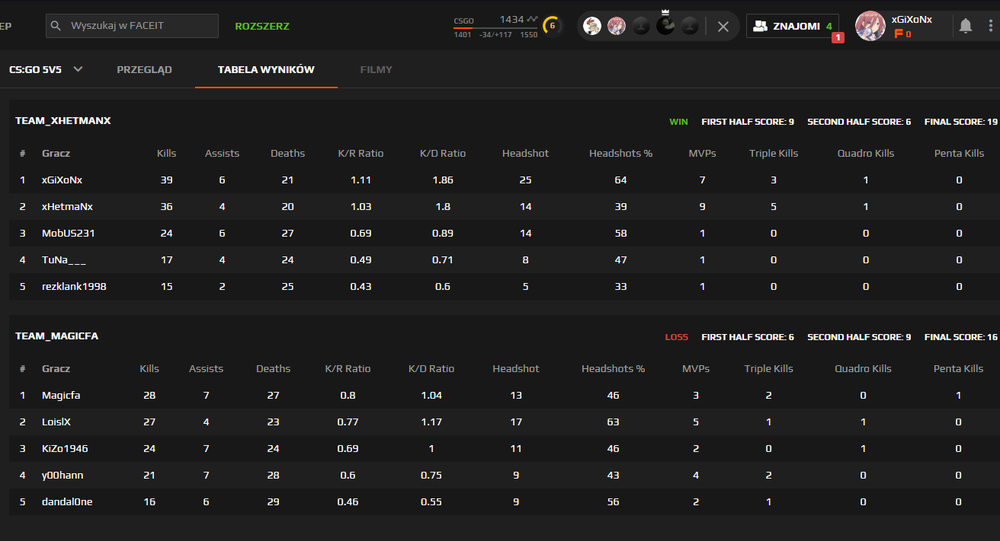This screenshot has height=541, width=1000.
Task: Open xGiXoNx profile avatar
Action: click(870, 26)
